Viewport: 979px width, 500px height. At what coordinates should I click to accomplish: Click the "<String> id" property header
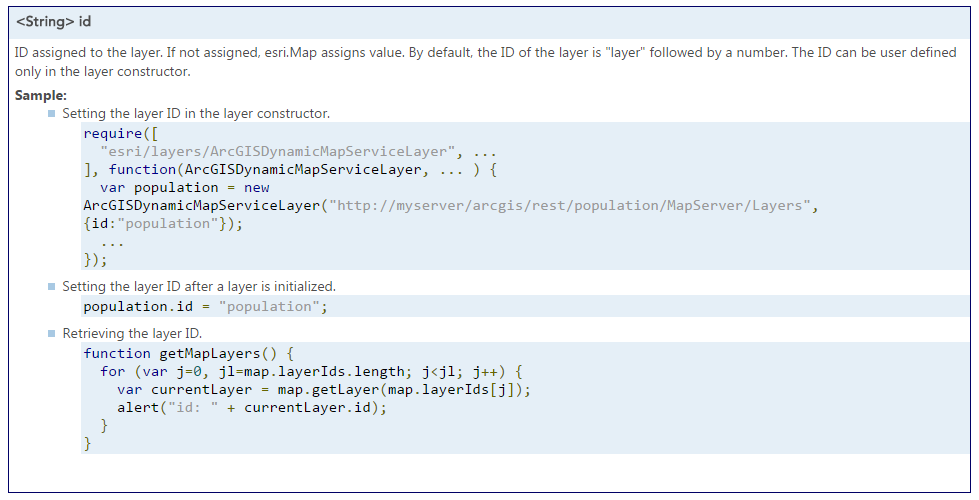tap(54, 22)
